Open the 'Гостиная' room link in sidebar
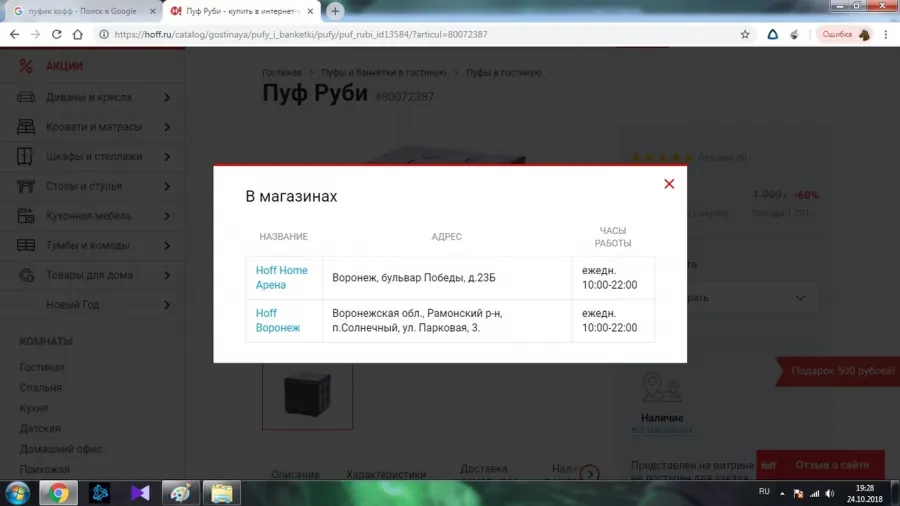The width and height of the screenshot is (900, 506). point(42,367)
